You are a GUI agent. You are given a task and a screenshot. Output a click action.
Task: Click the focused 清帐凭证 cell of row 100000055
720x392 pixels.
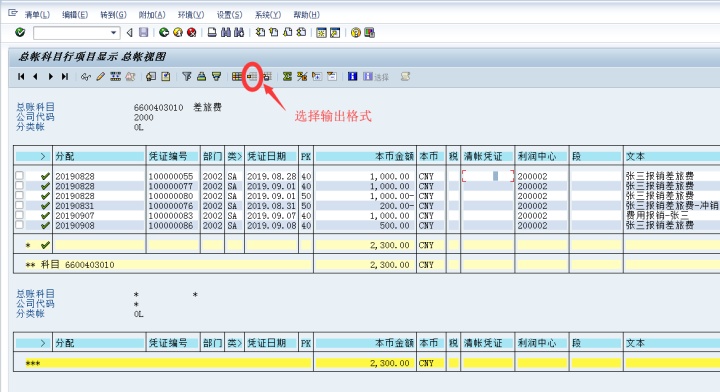tap(488, 176)
